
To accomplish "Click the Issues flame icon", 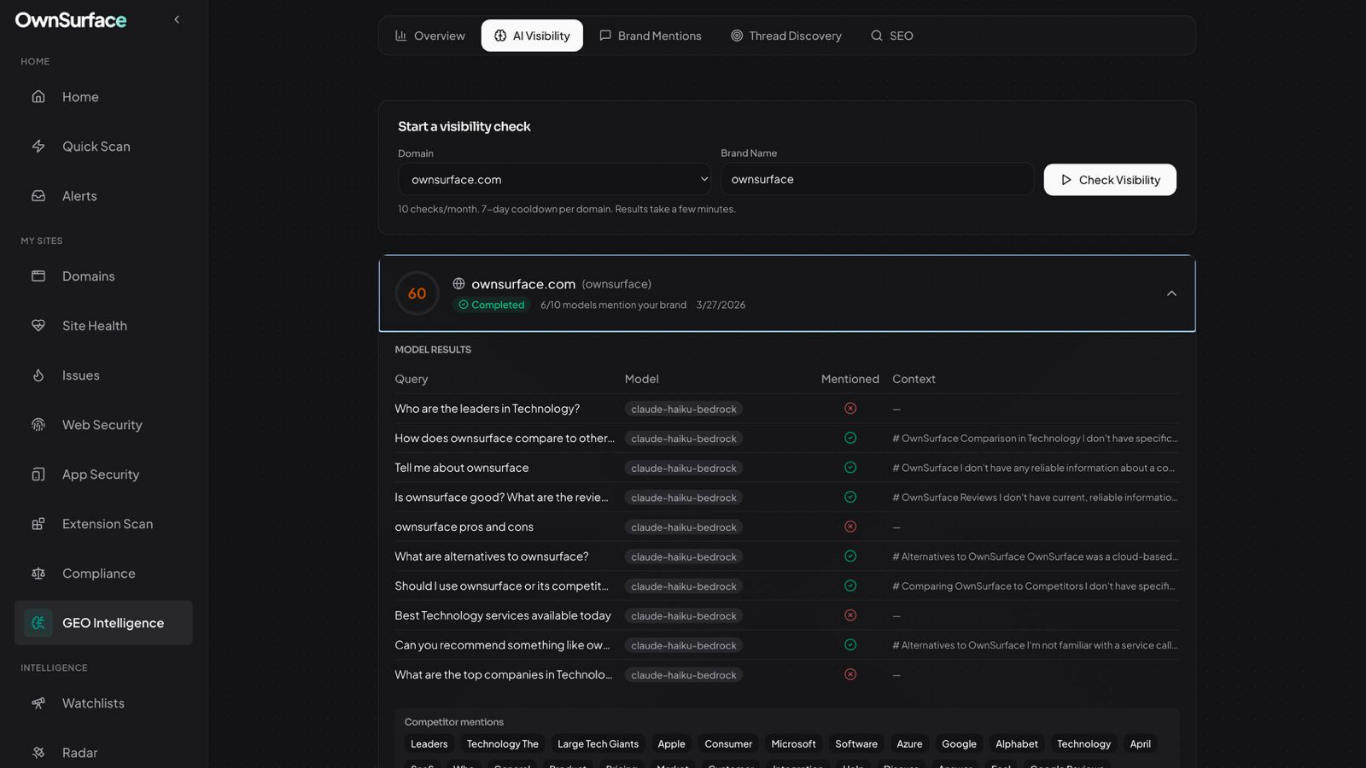I will click(38, 375).
